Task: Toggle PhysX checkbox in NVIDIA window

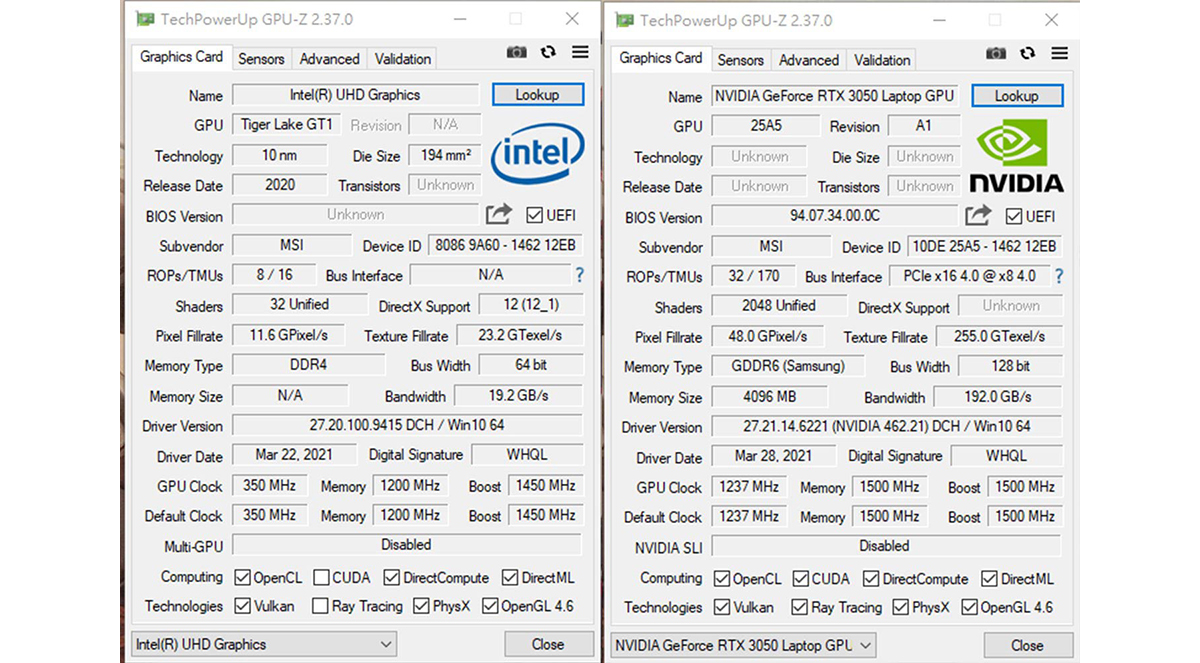Action: click(x=900, y=607)
